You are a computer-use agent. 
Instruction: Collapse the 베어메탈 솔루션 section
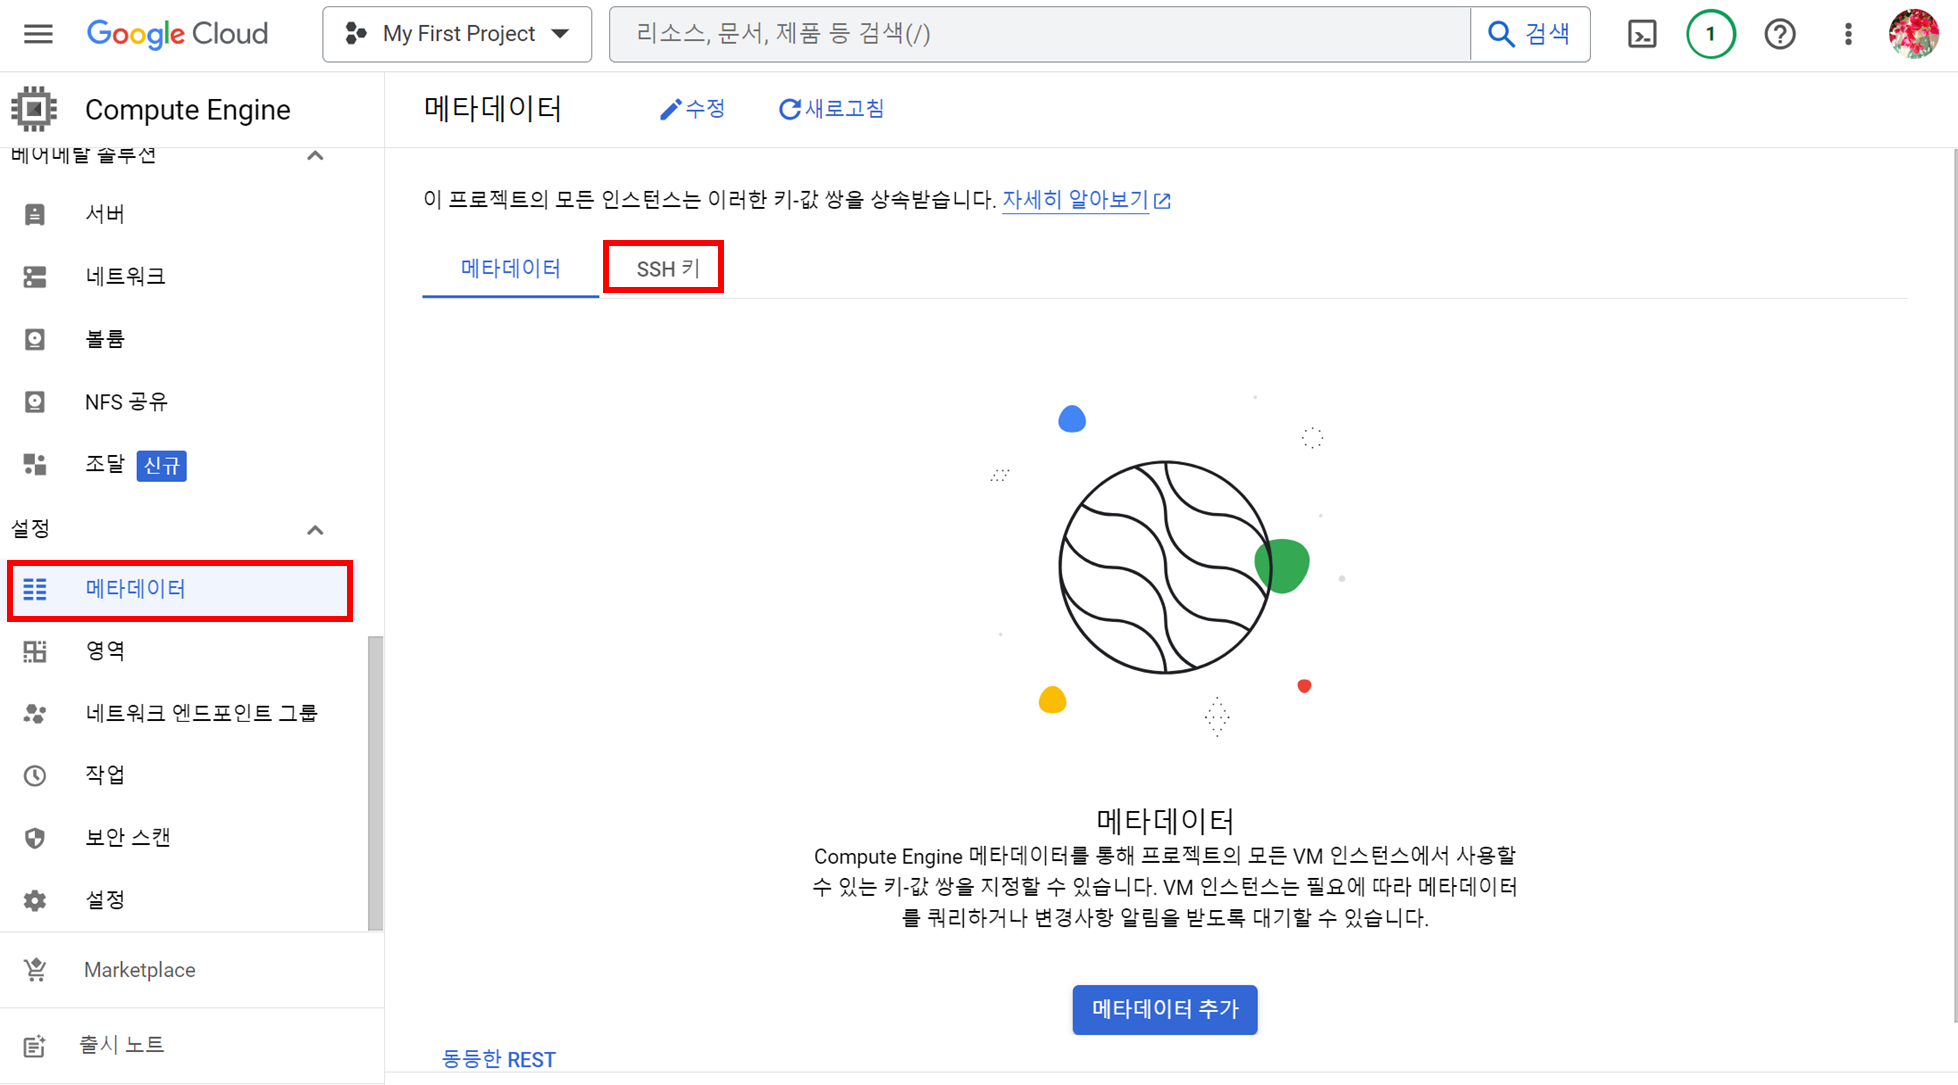[315, 156]
